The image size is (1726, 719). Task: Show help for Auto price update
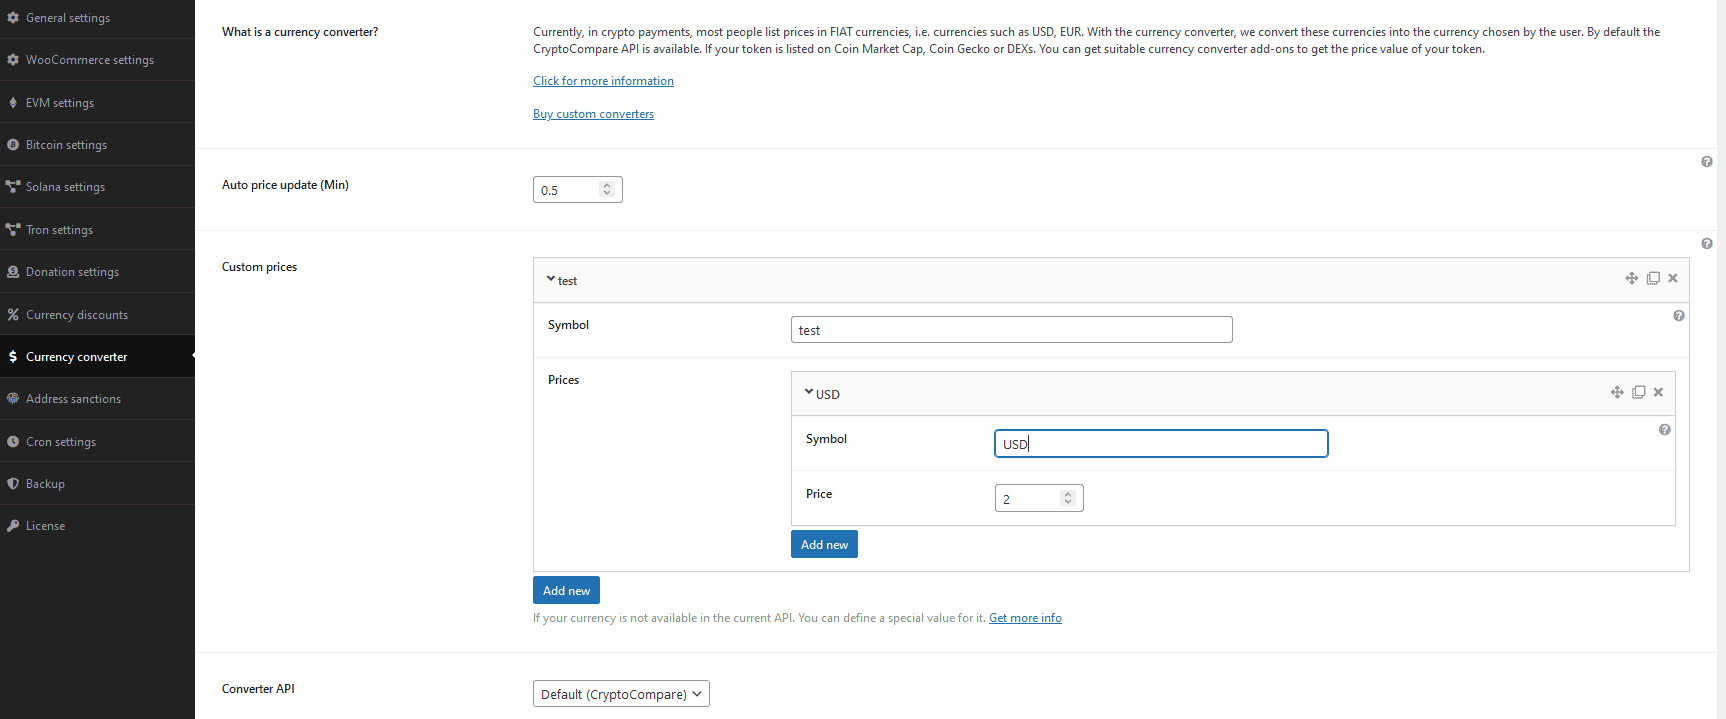1707,162
